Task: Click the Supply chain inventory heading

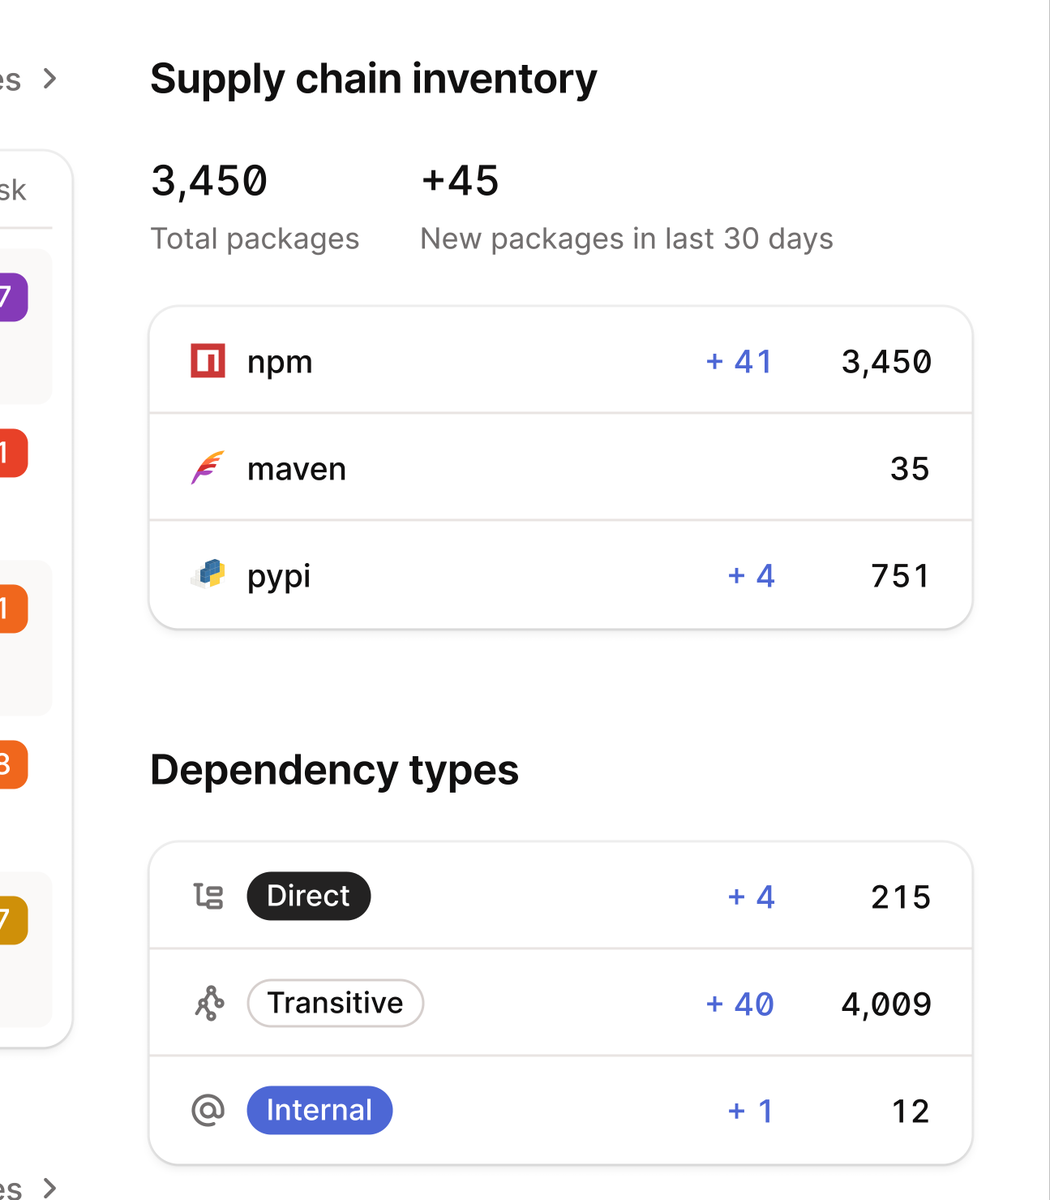Action: click(x=374, y=79)
